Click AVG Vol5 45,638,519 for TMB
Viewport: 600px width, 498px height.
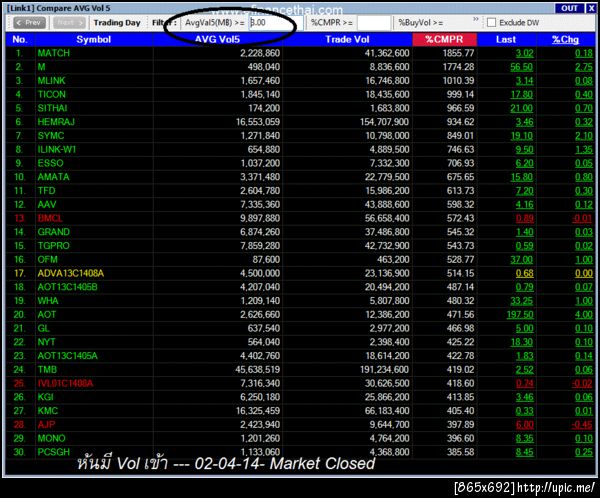click(x=258, y=370)
